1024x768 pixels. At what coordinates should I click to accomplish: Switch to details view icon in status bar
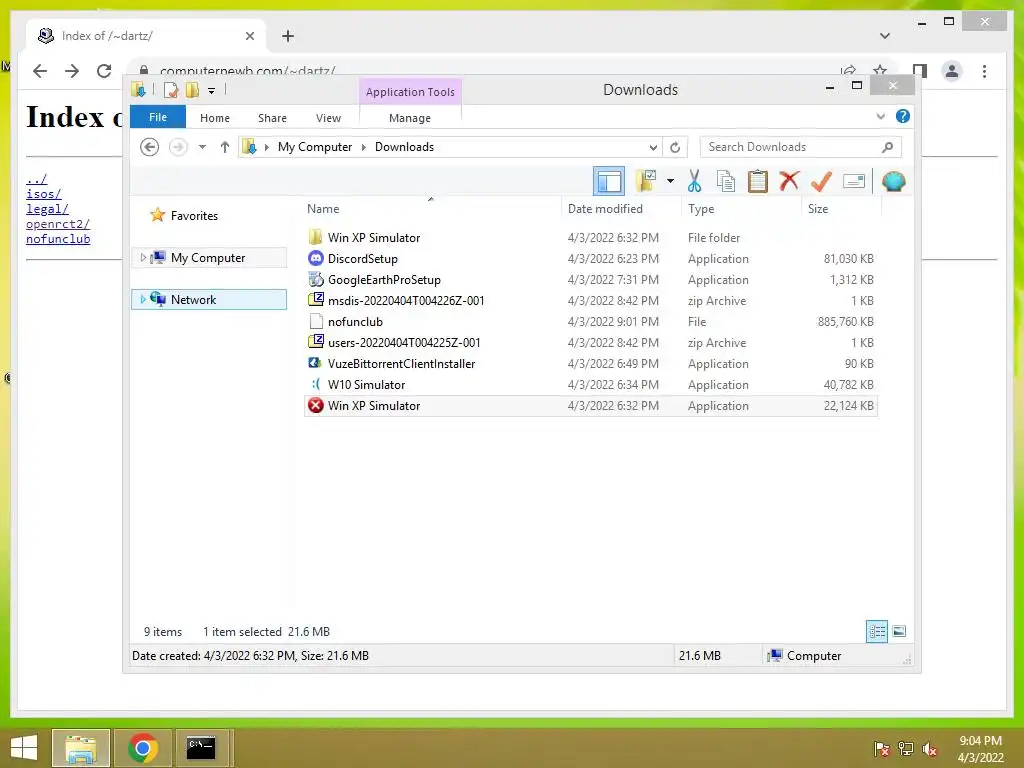pyautogui.click(x=877, y=632)
